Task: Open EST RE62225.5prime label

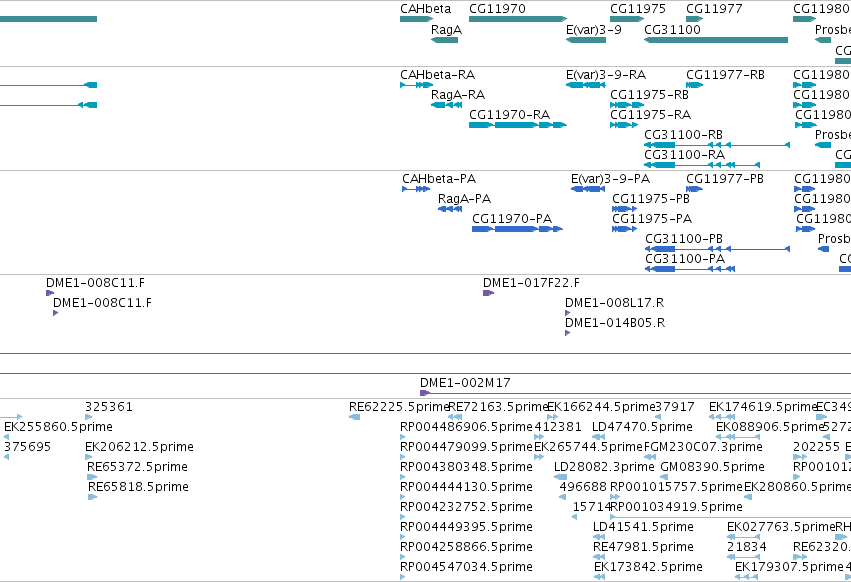Action: 399,407
